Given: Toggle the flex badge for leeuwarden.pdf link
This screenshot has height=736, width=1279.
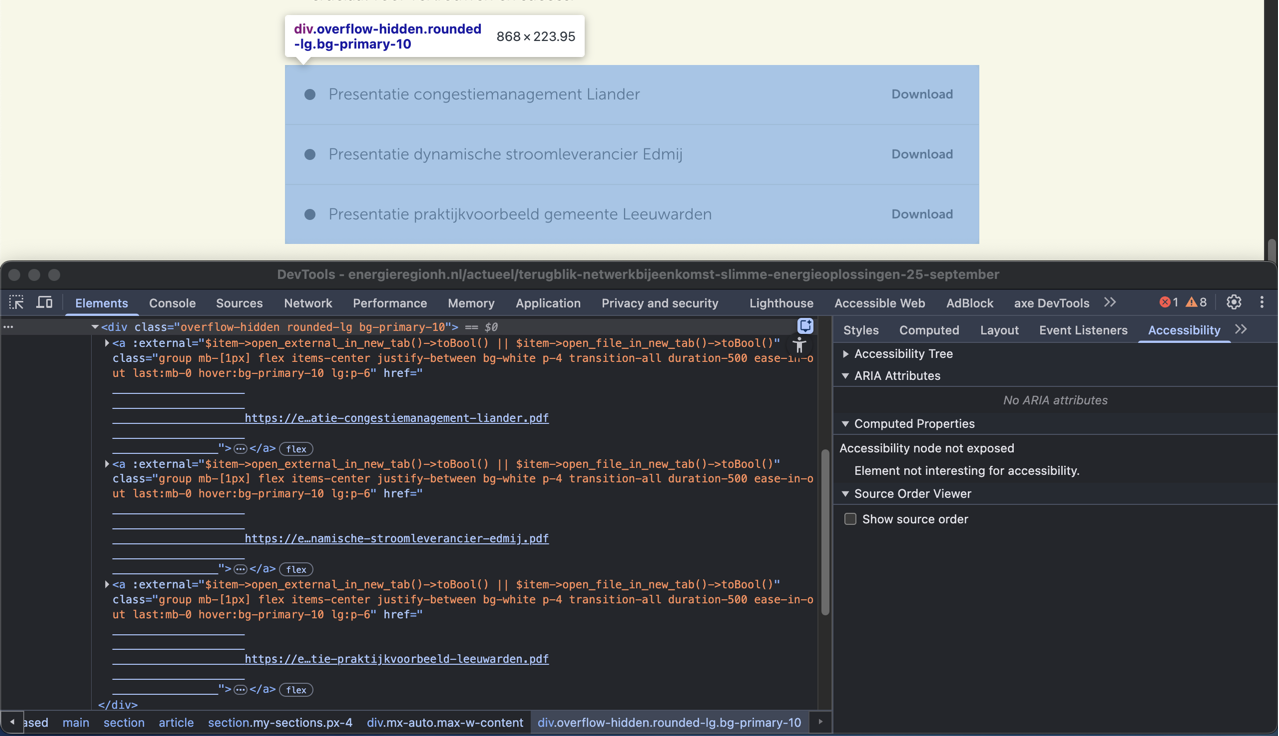Looking at the screenshot, I should 296,690.
